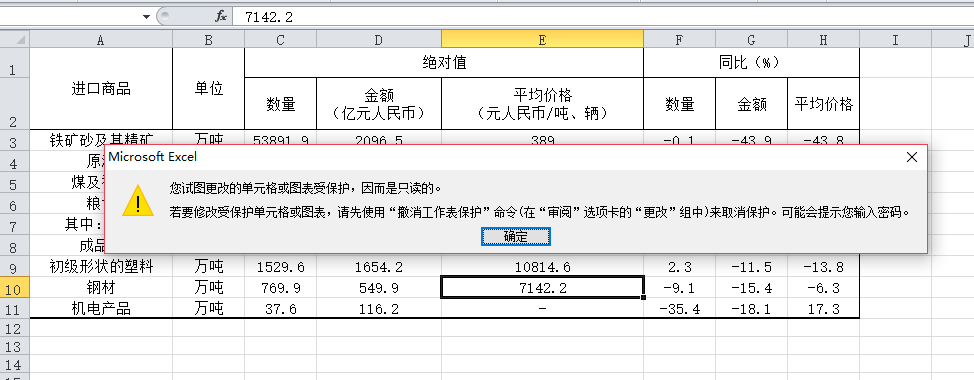Open the Name Box dropdown arrow

(x=147, y=17)
